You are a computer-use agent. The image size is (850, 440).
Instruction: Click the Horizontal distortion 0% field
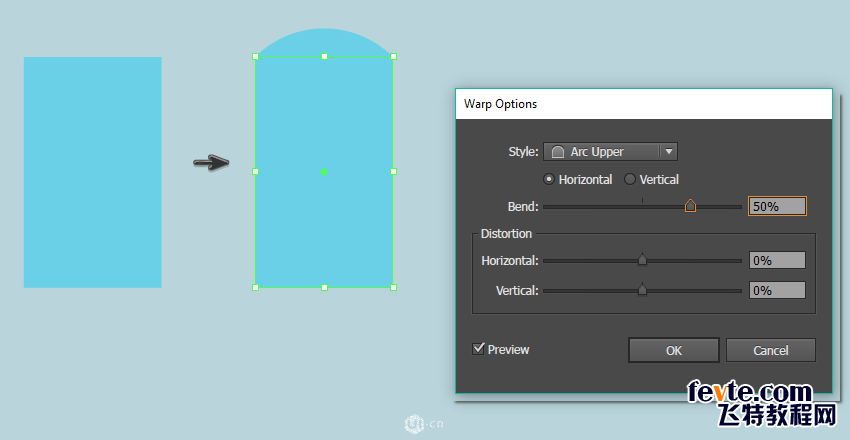[x=777, y=261]
